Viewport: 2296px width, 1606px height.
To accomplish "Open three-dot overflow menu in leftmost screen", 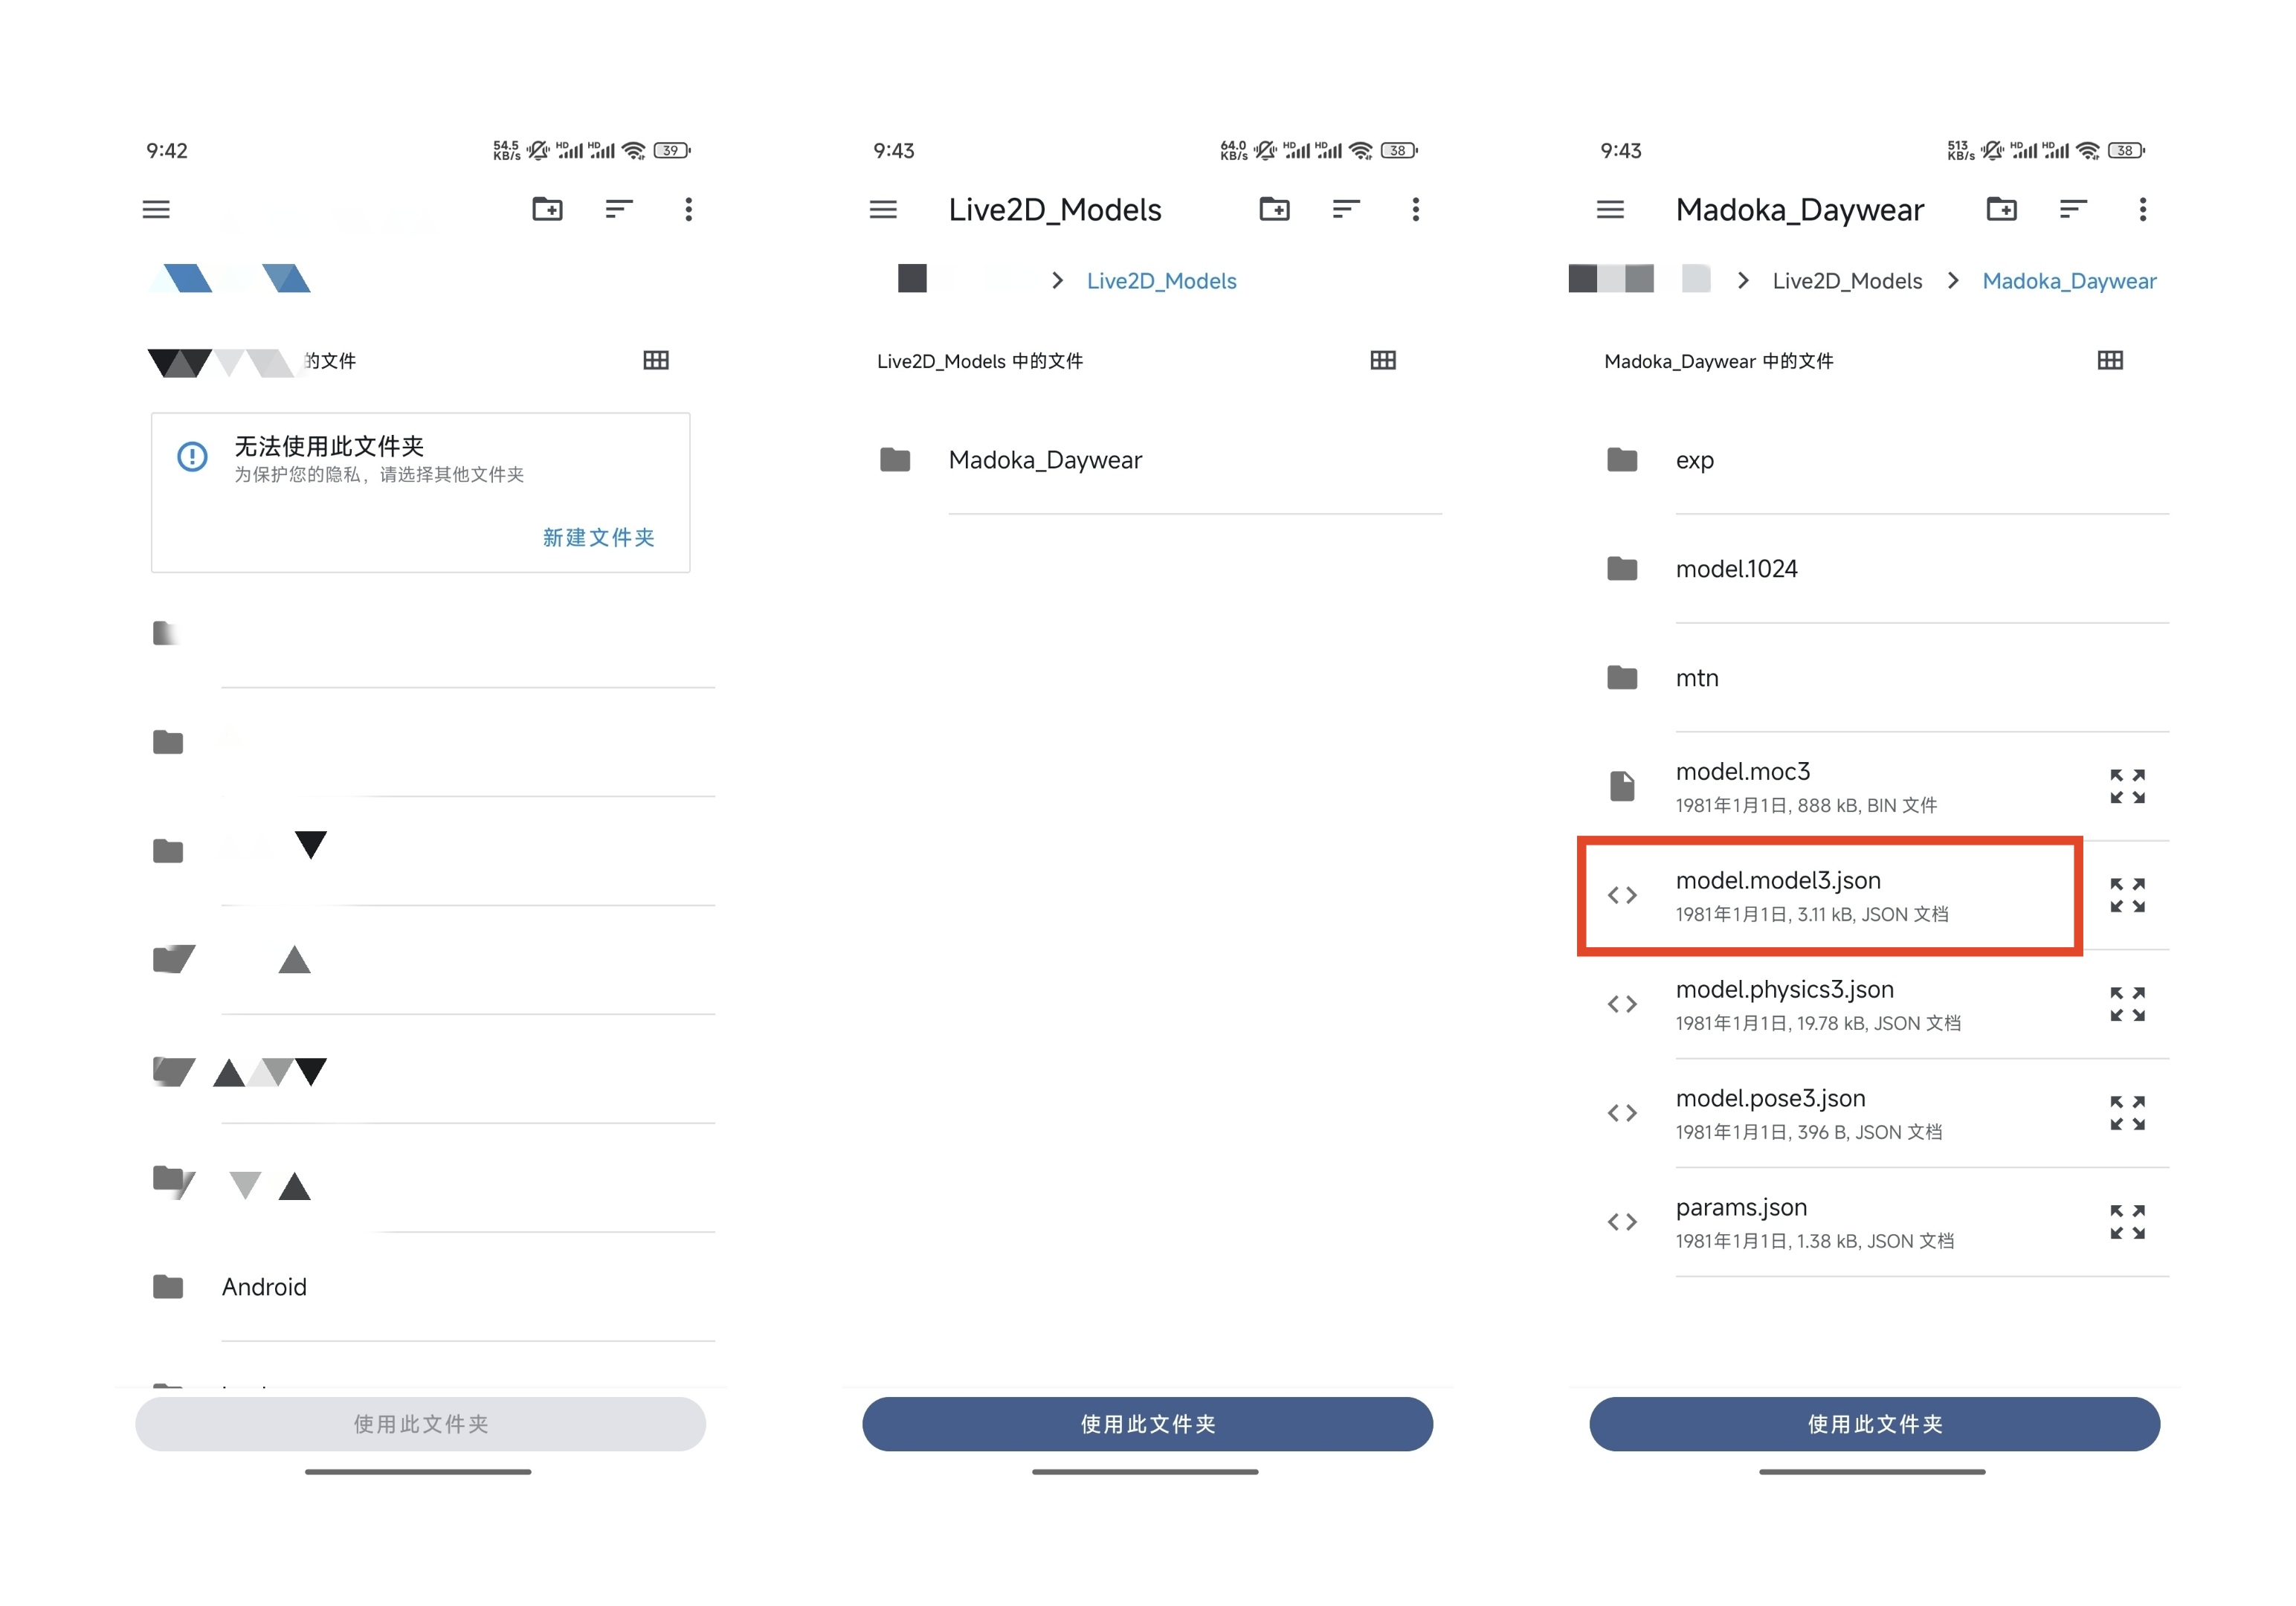I will 688,209.
